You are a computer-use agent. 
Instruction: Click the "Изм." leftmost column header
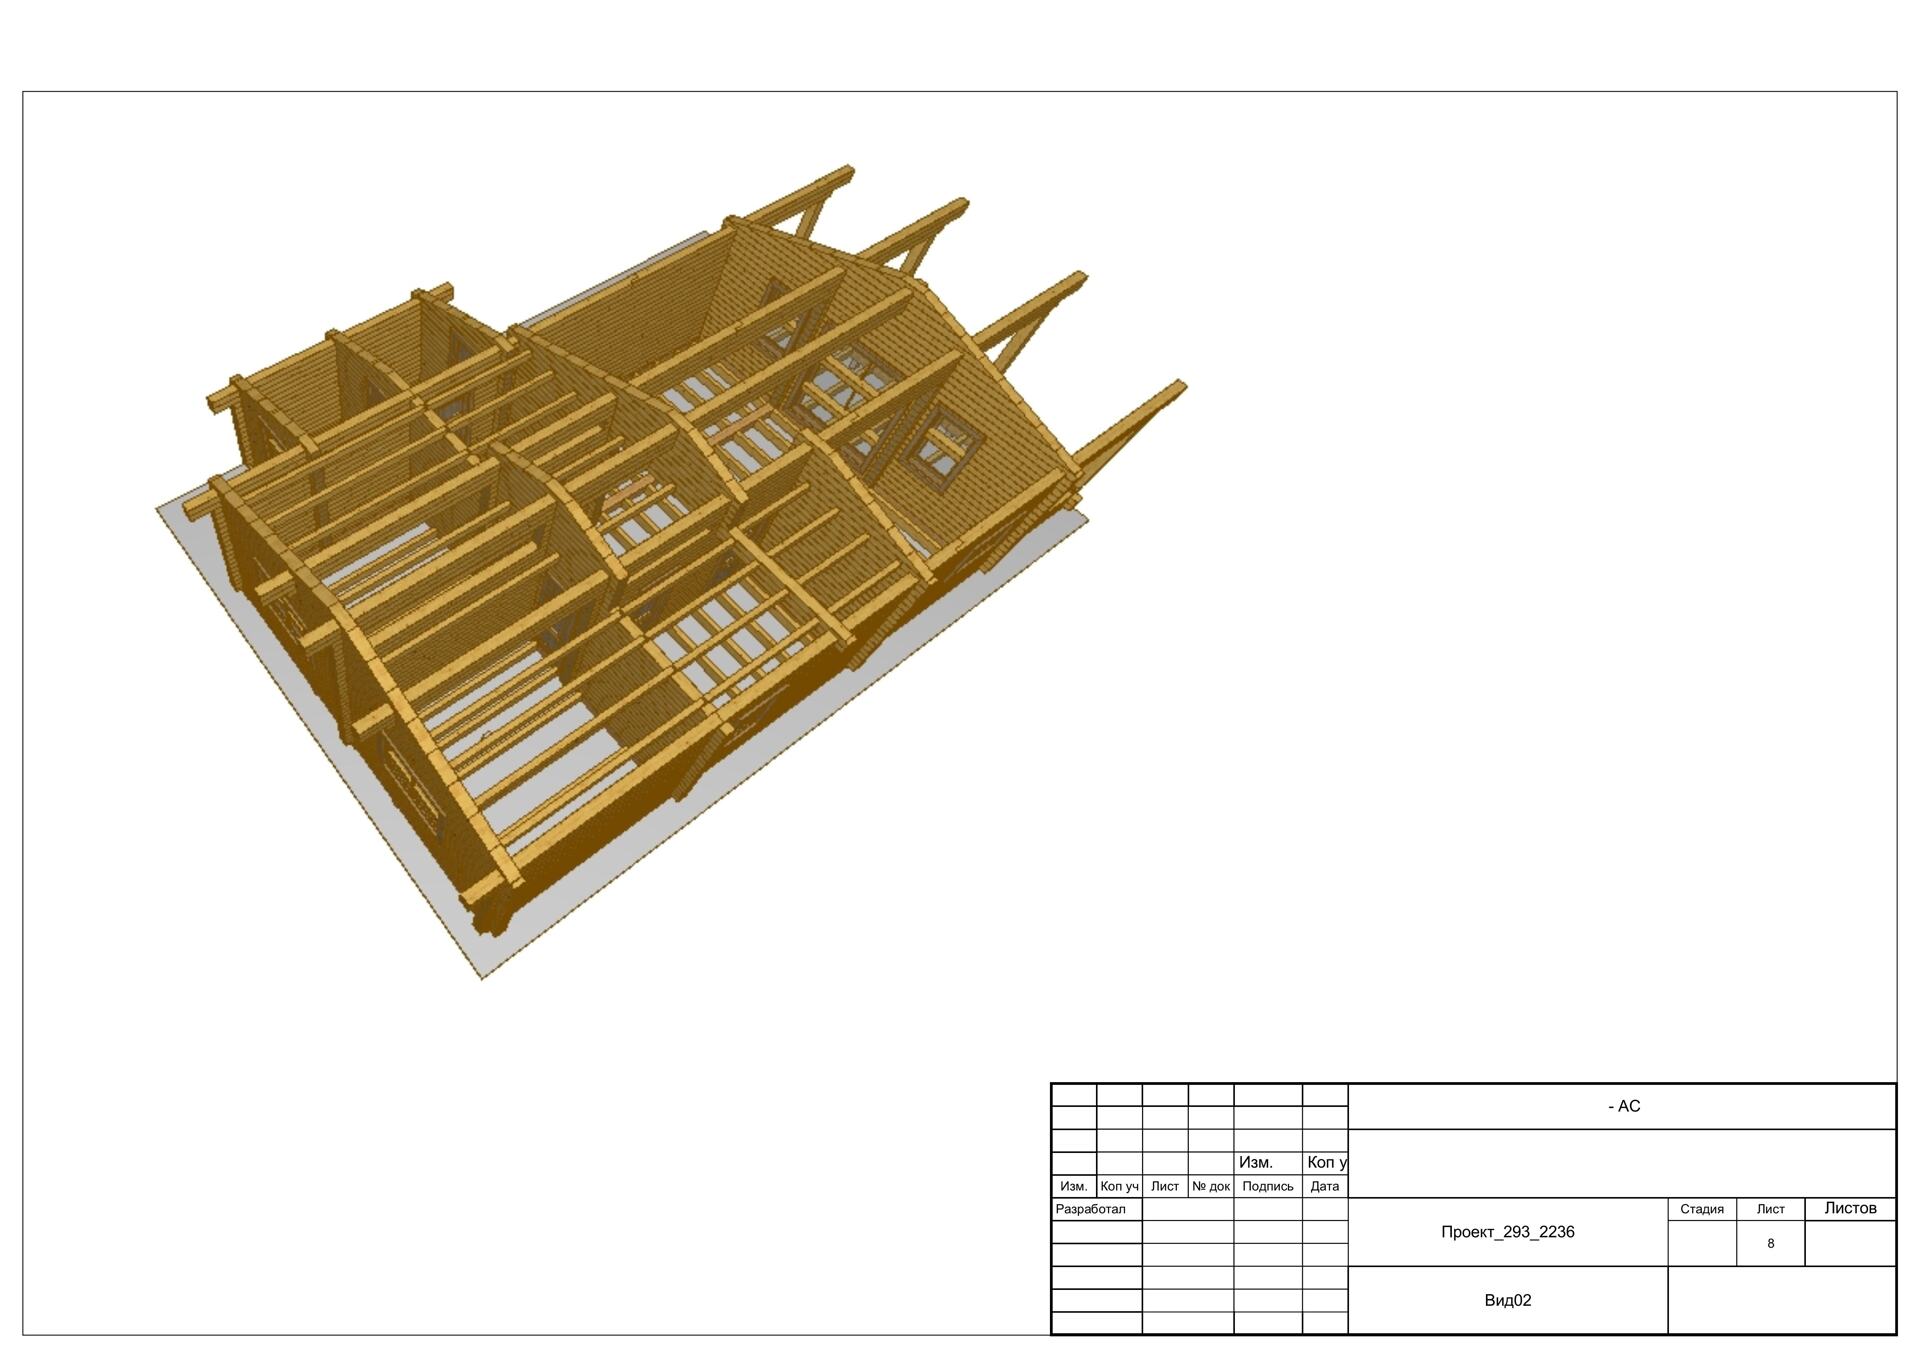tap(1073, 1186)
